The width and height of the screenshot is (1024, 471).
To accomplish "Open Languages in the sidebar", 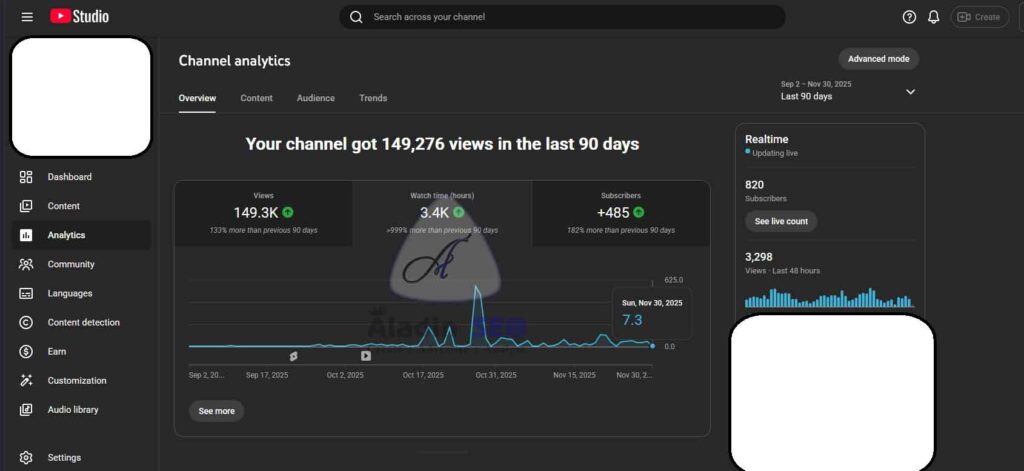I will [x=69, y=293].
